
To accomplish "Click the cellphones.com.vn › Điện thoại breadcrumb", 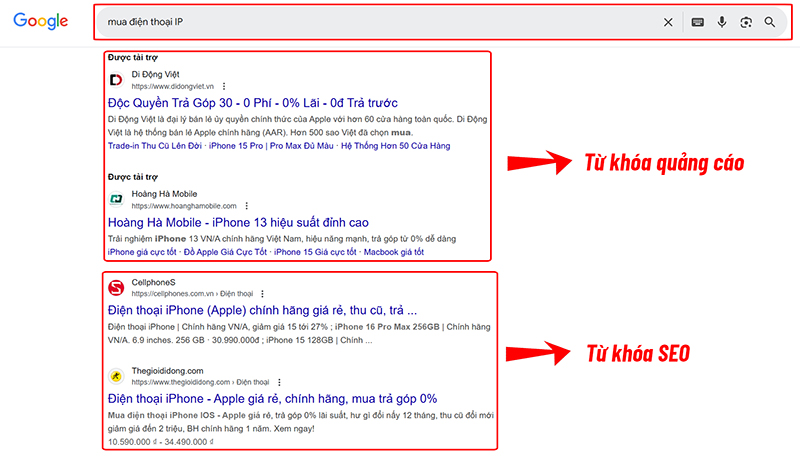I will point(192,293).
